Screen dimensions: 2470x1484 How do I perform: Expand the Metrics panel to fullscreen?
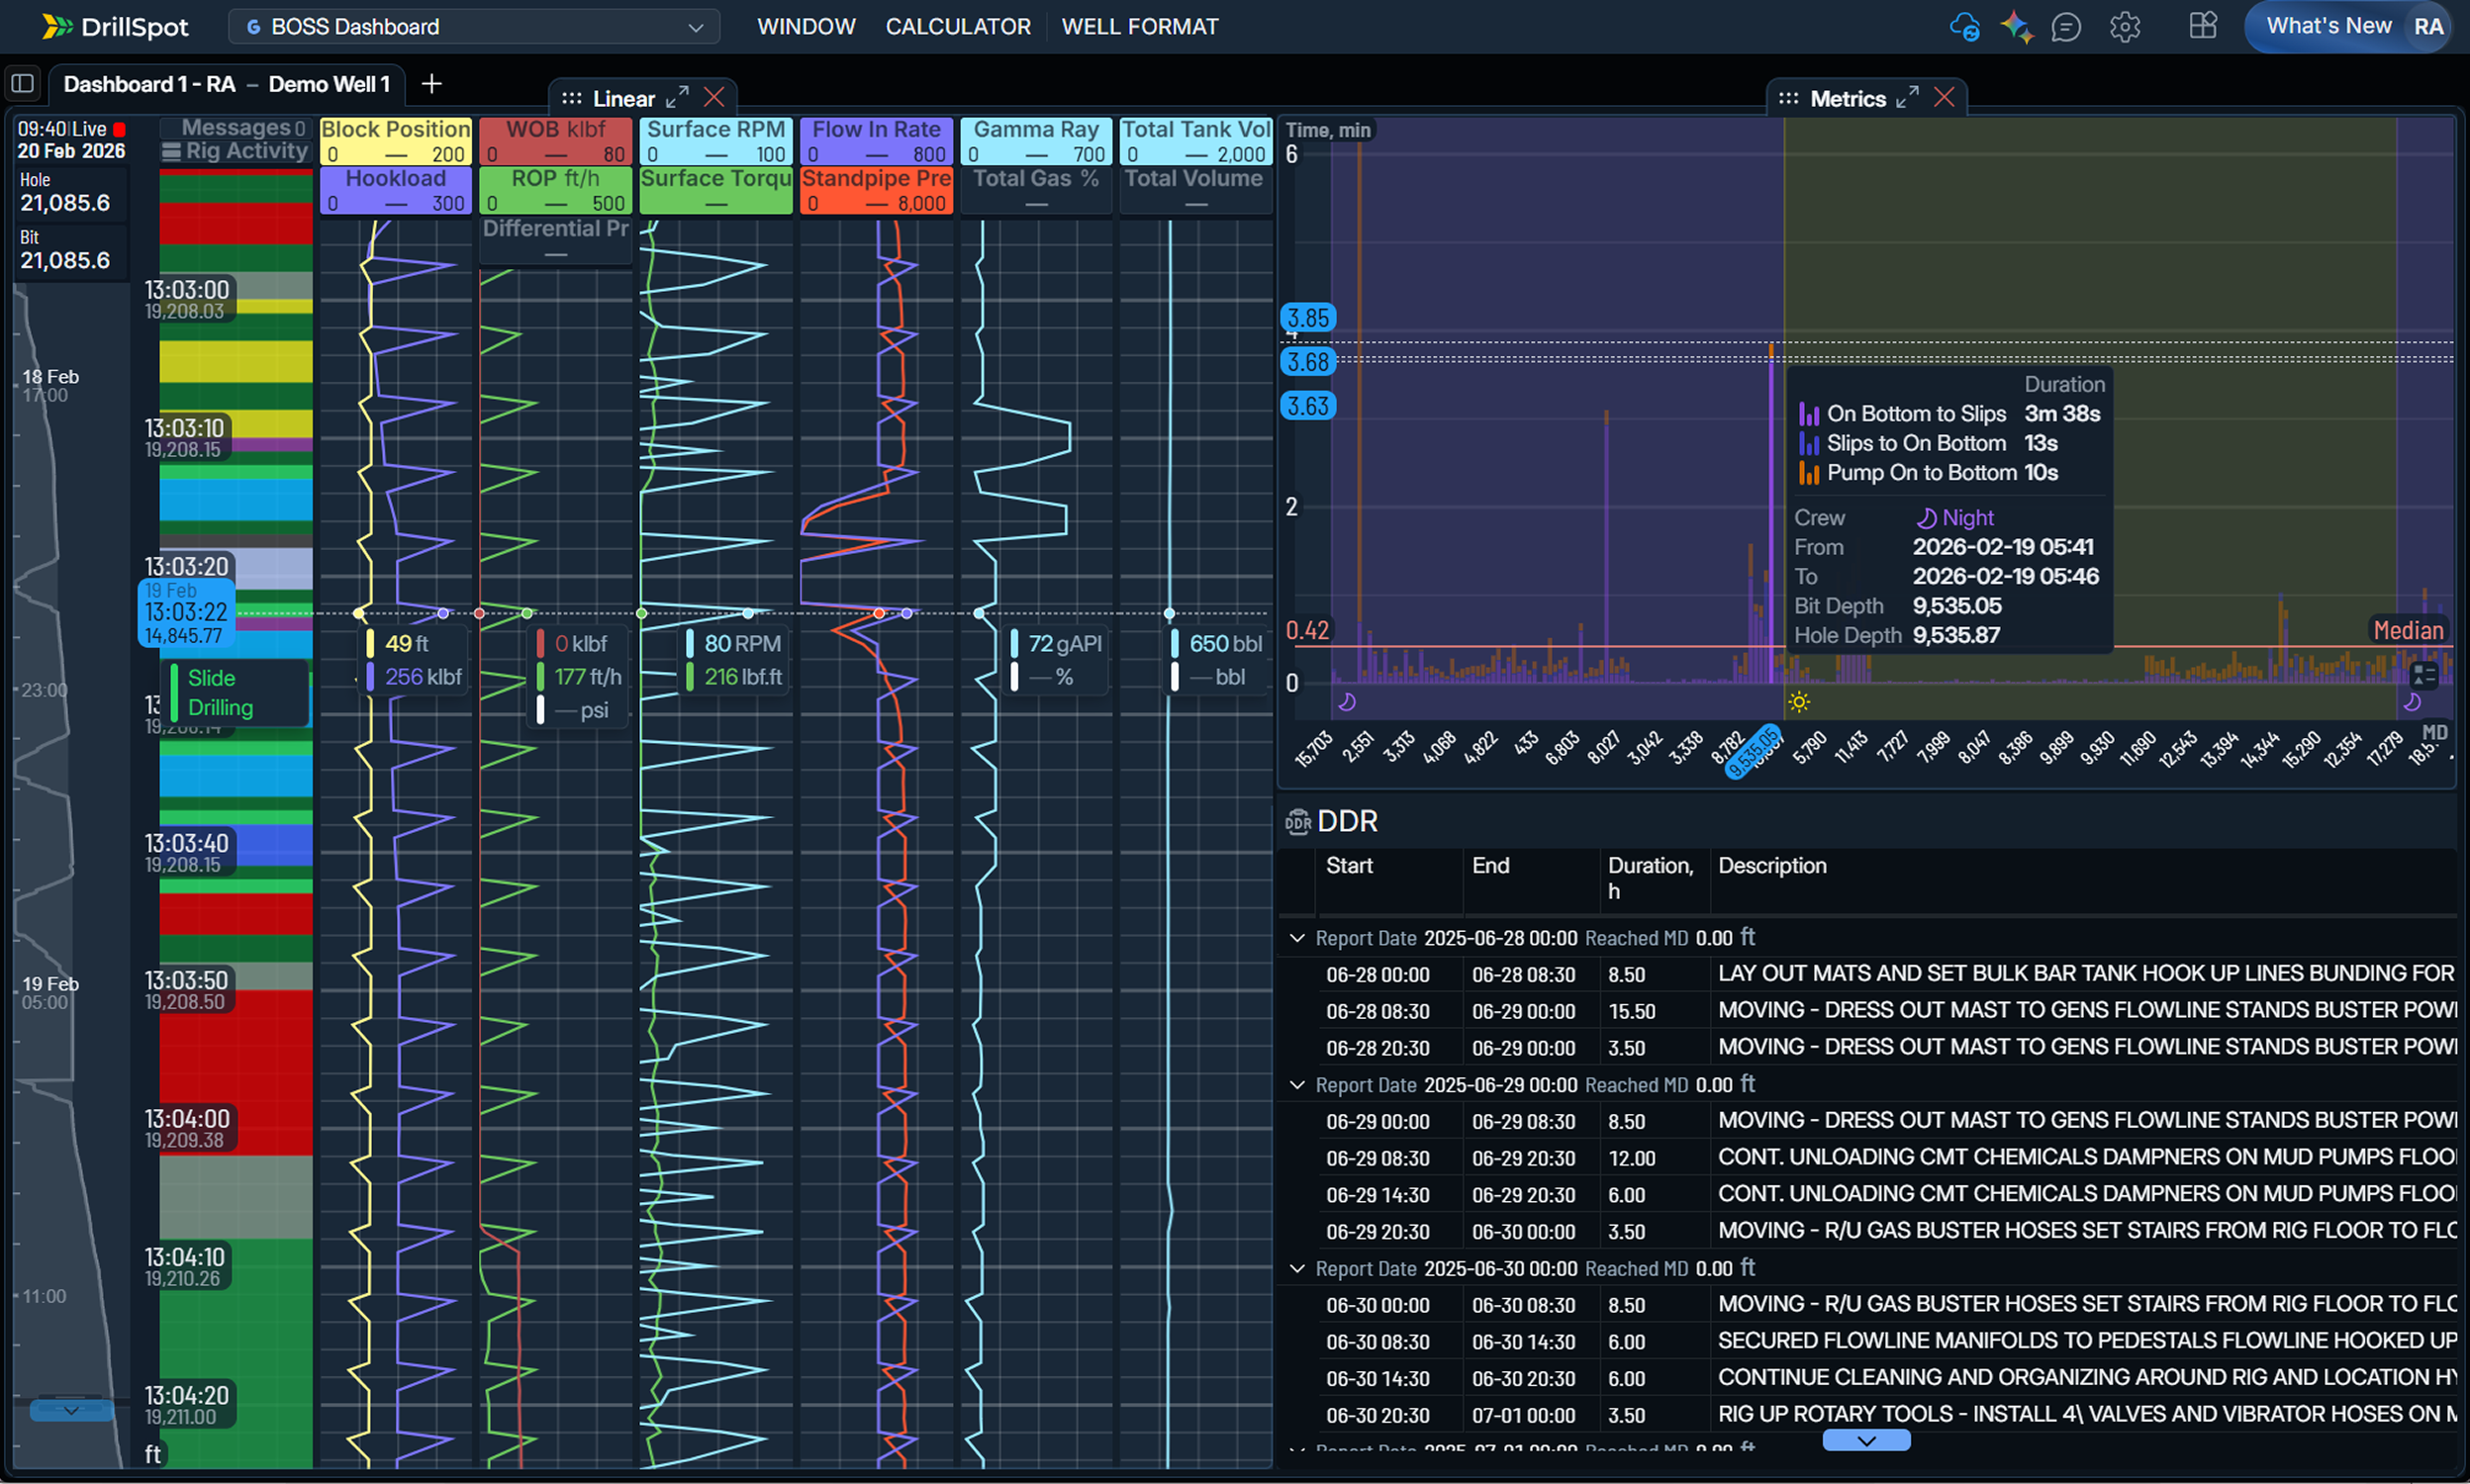point(1907,97)
